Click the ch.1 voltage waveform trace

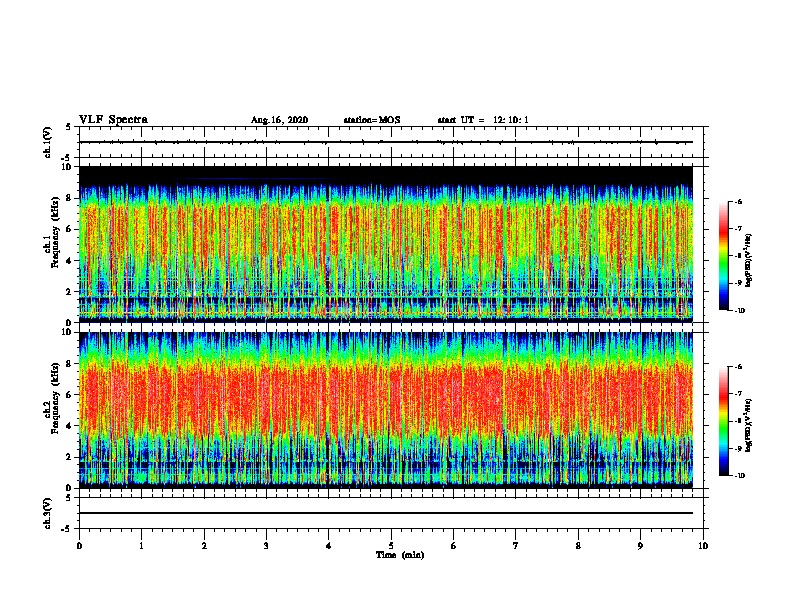click(x=386, y=142)
